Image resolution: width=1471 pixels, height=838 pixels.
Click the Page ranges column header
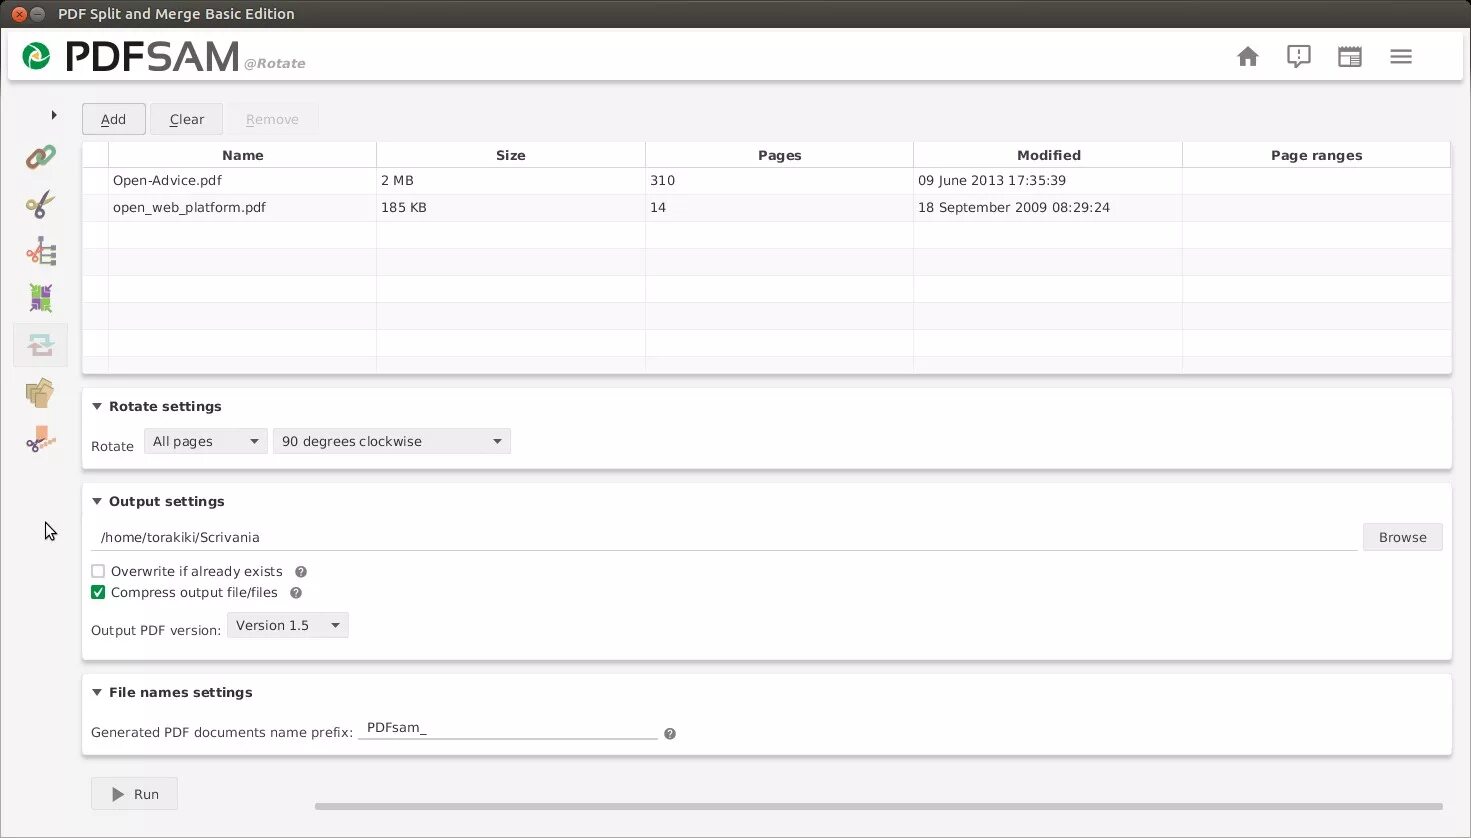pyautogui.click(x=1317, y=155)
